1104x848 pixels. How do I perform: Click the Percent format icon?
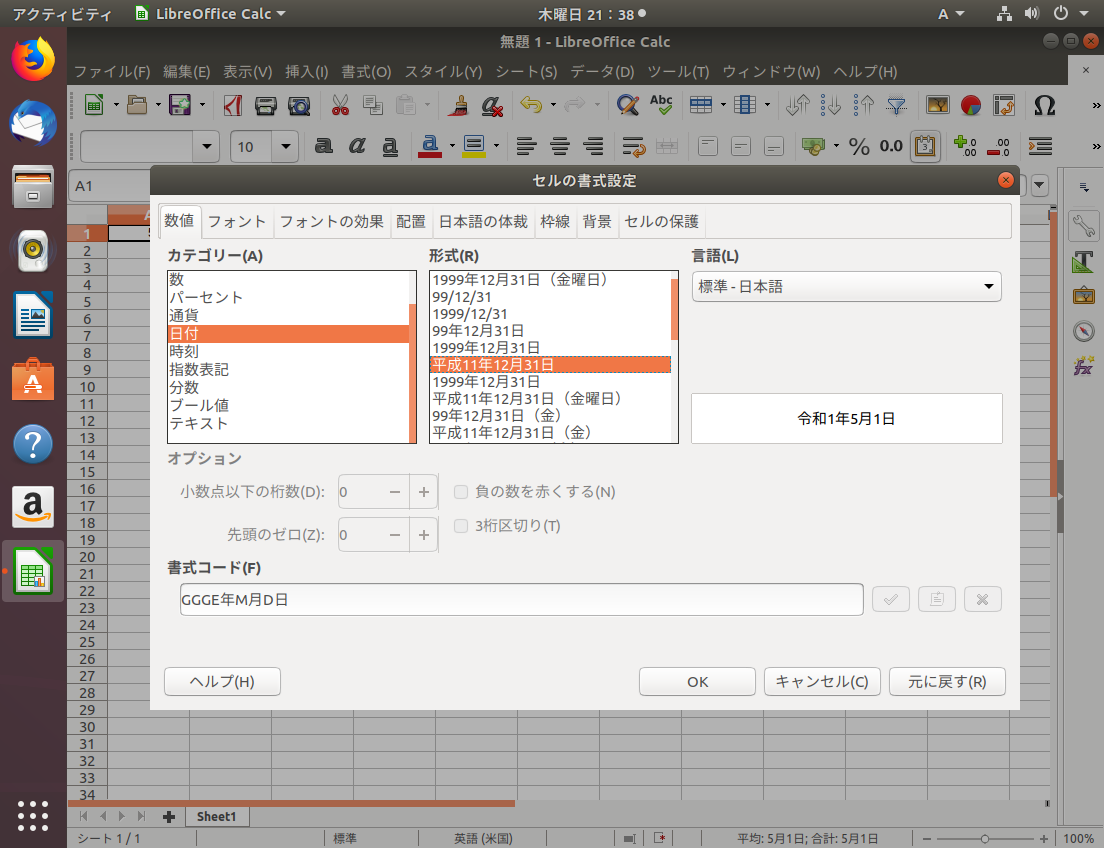[x=859, y=146]
